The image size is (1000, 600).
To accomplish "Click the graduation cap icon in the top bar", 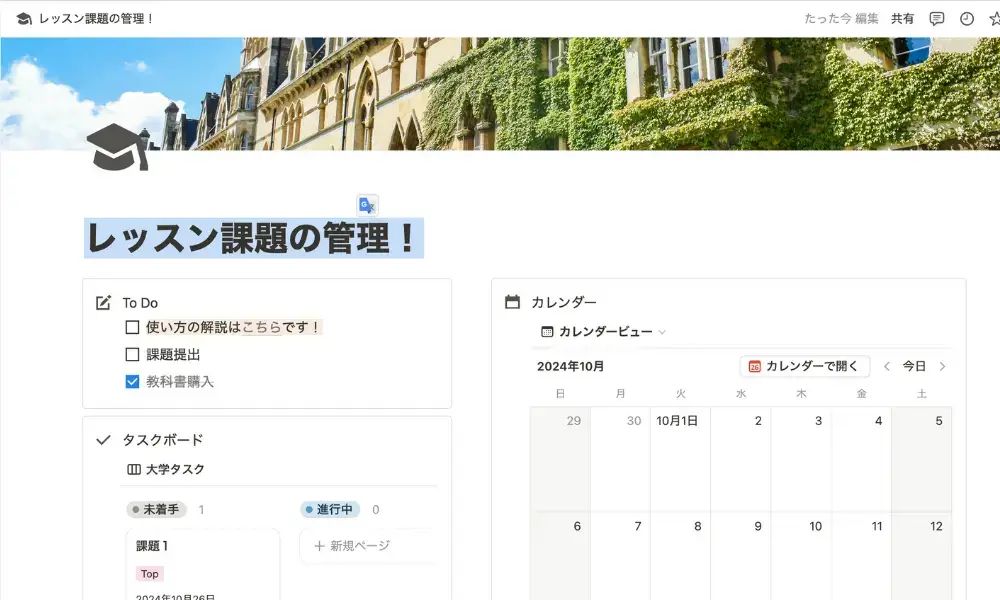I will pyautogui.click(x=24, y=18).
